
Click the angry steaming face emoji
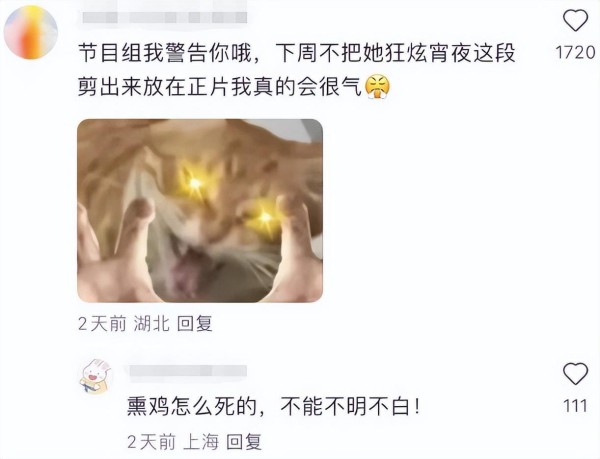tap(377, 87)
